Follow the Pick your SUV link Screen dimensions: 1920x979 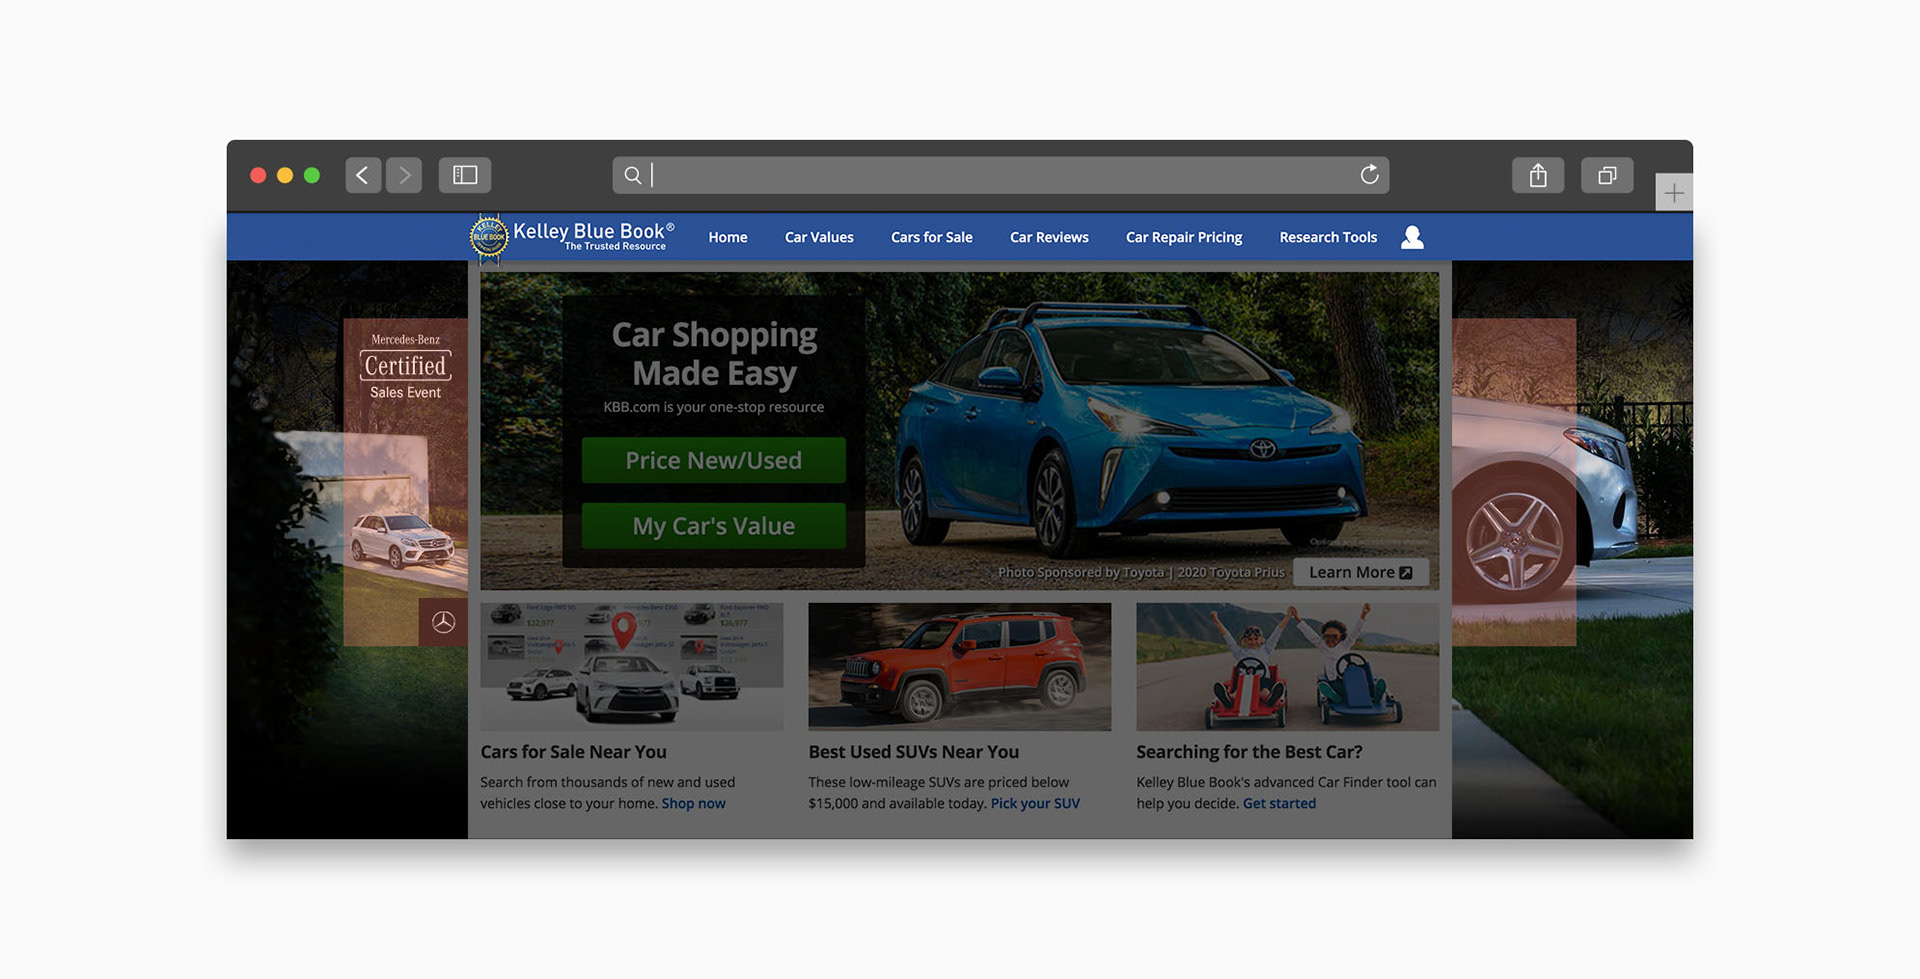(1035, 803)
